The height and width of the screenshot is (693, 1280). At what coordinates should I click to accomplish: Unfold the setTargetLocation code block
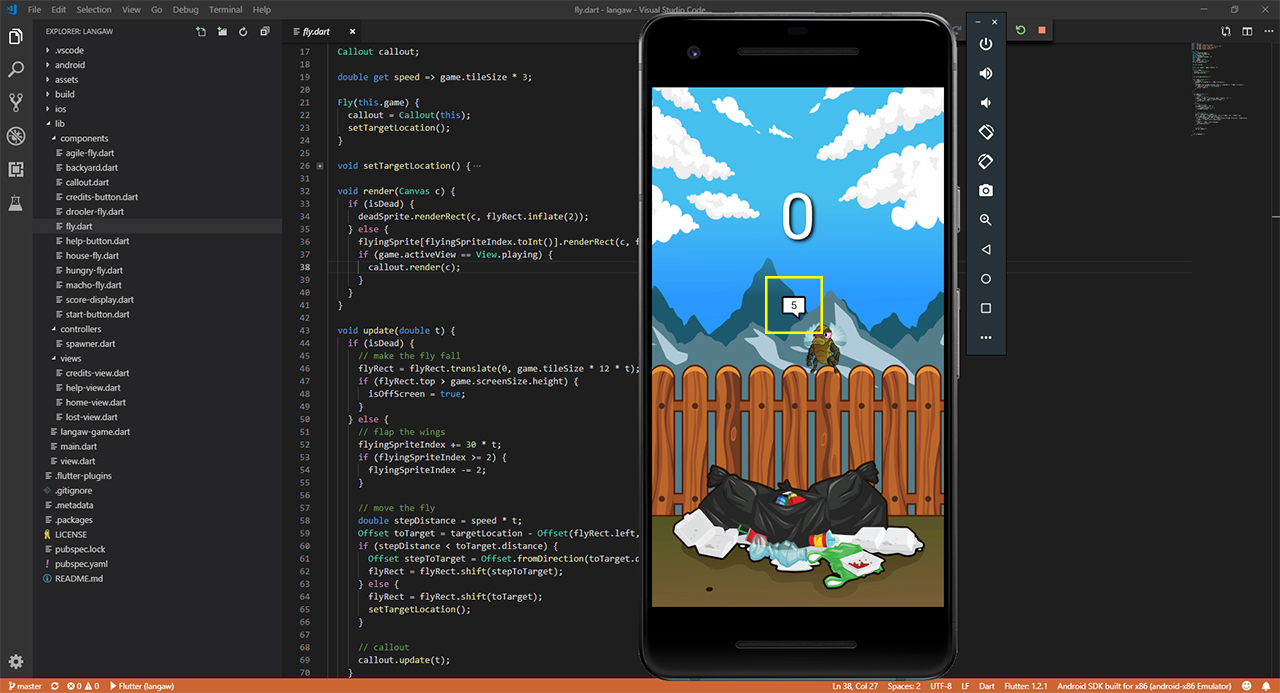tap(320, 166)
